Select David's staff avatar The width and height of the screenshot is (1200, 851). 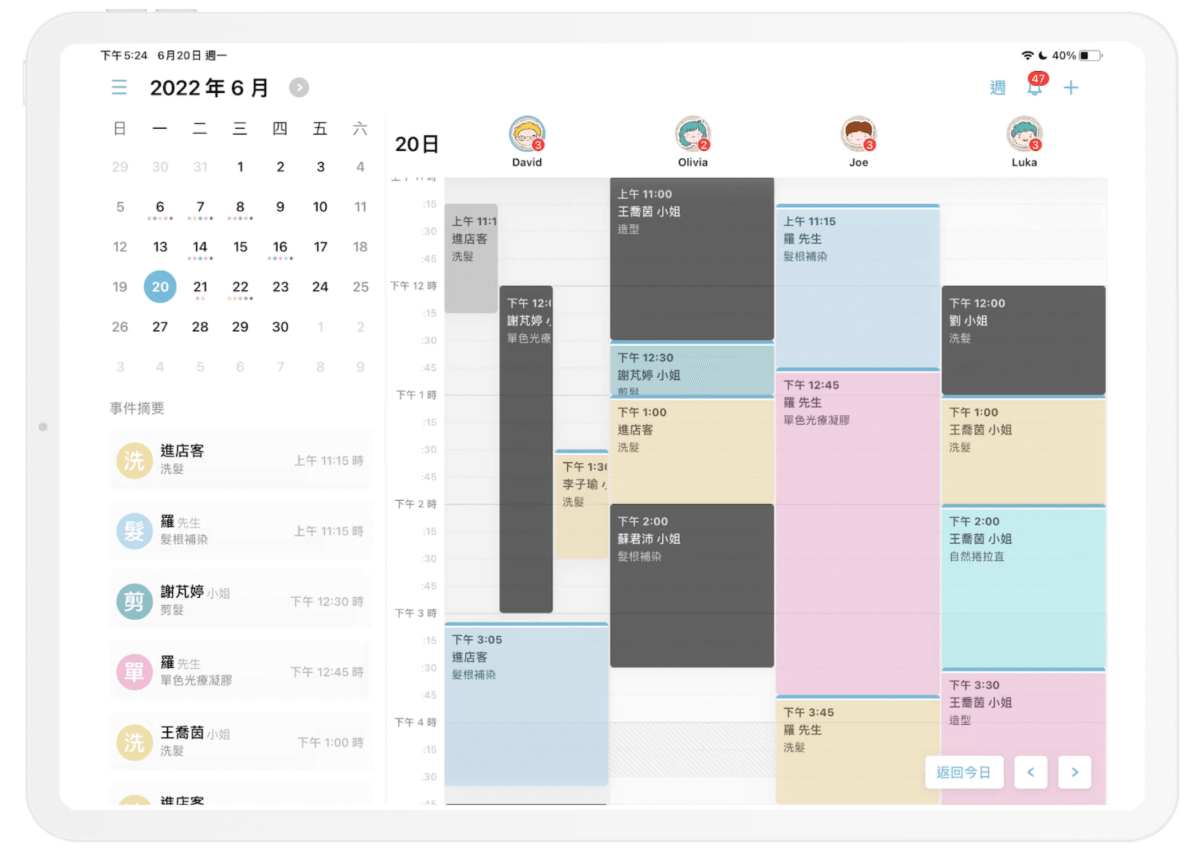pyautogui.click(x=527, y=134)
